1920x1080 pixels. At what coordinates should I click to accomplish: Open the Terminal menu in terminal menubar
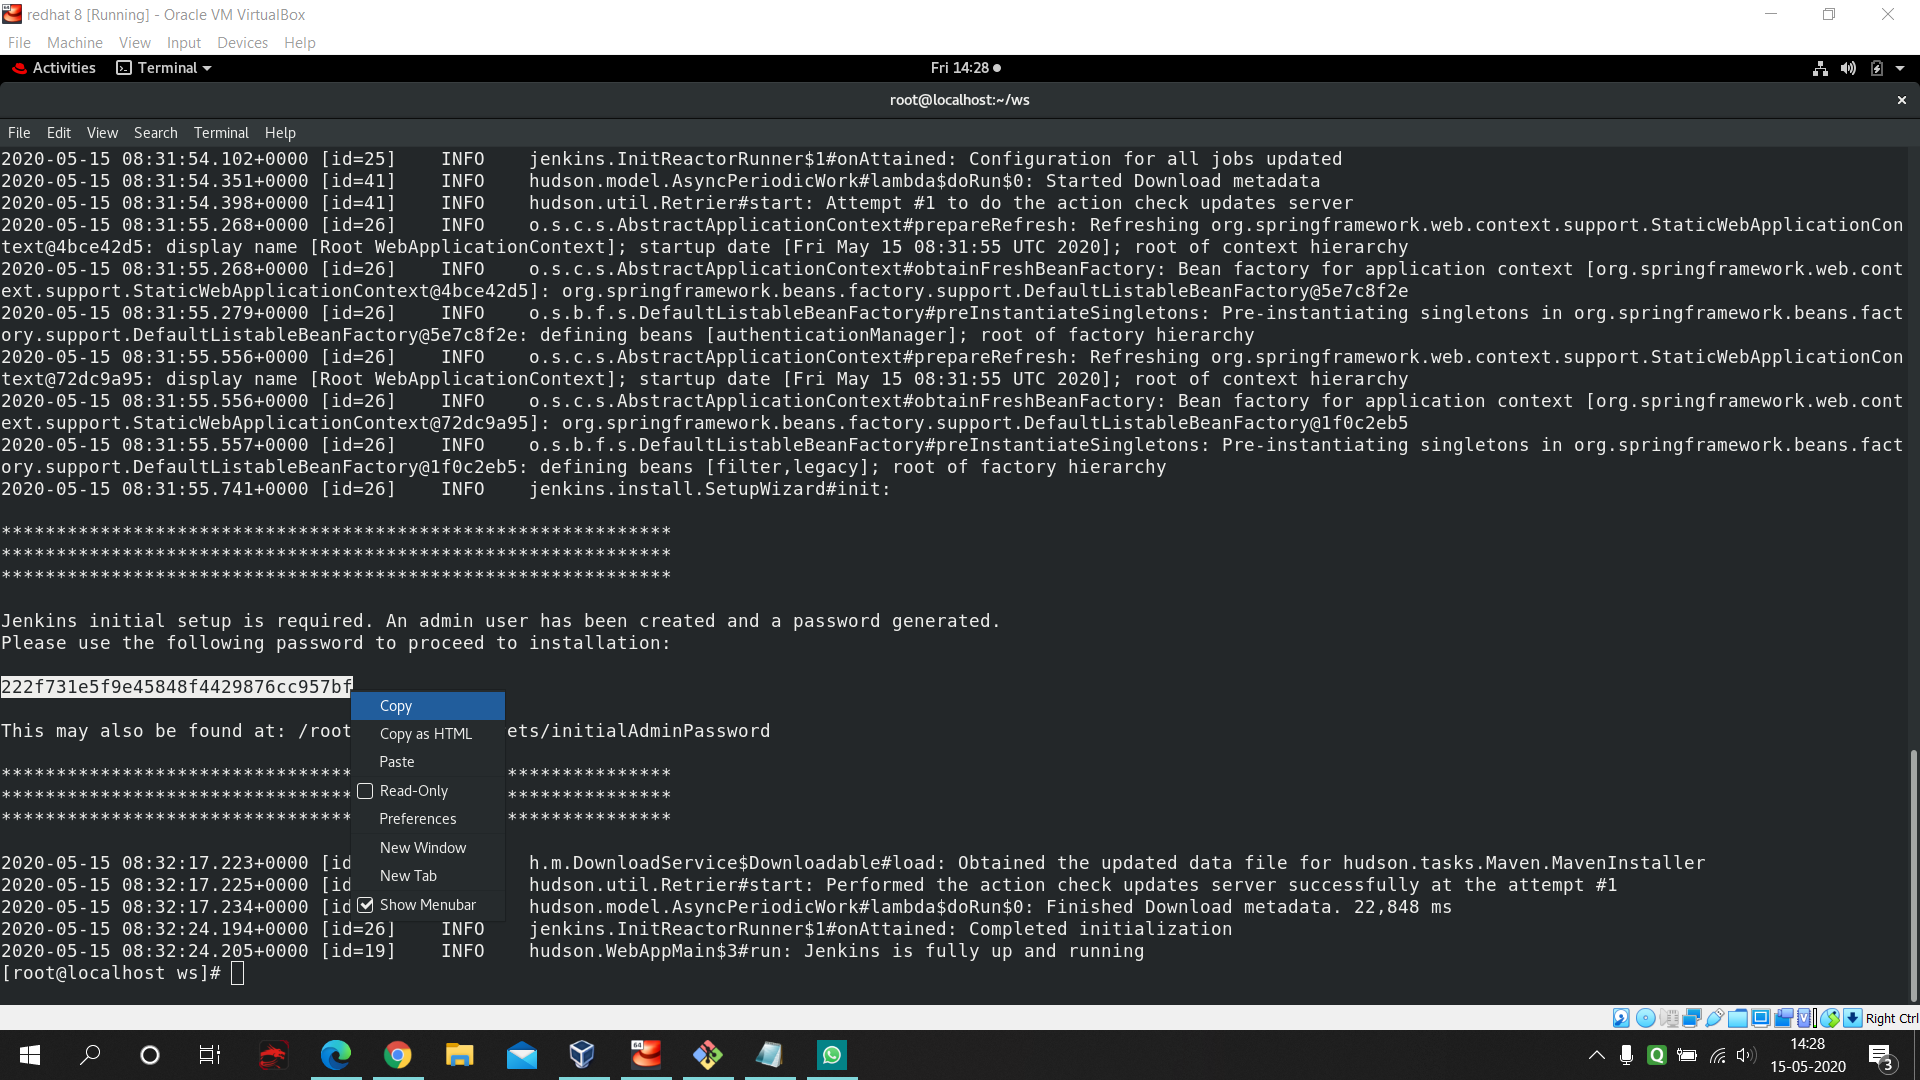click(221, 133)
